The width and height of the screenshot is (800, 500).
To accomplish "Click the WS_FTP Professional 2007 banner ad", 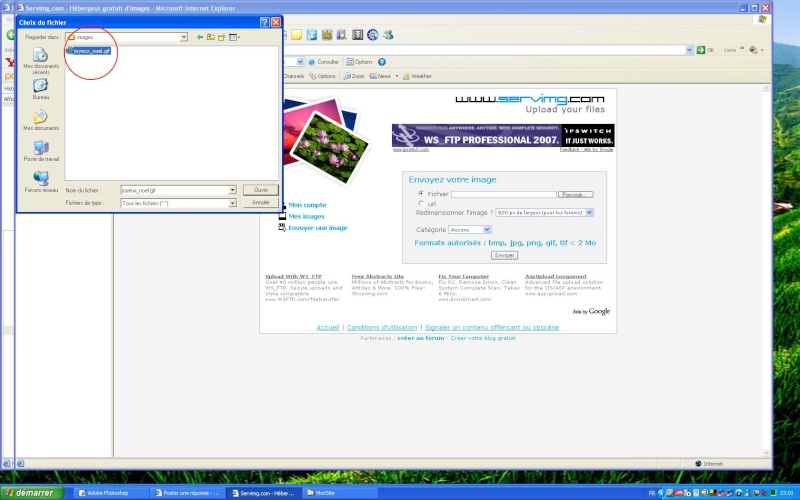I will pos(503,136).
